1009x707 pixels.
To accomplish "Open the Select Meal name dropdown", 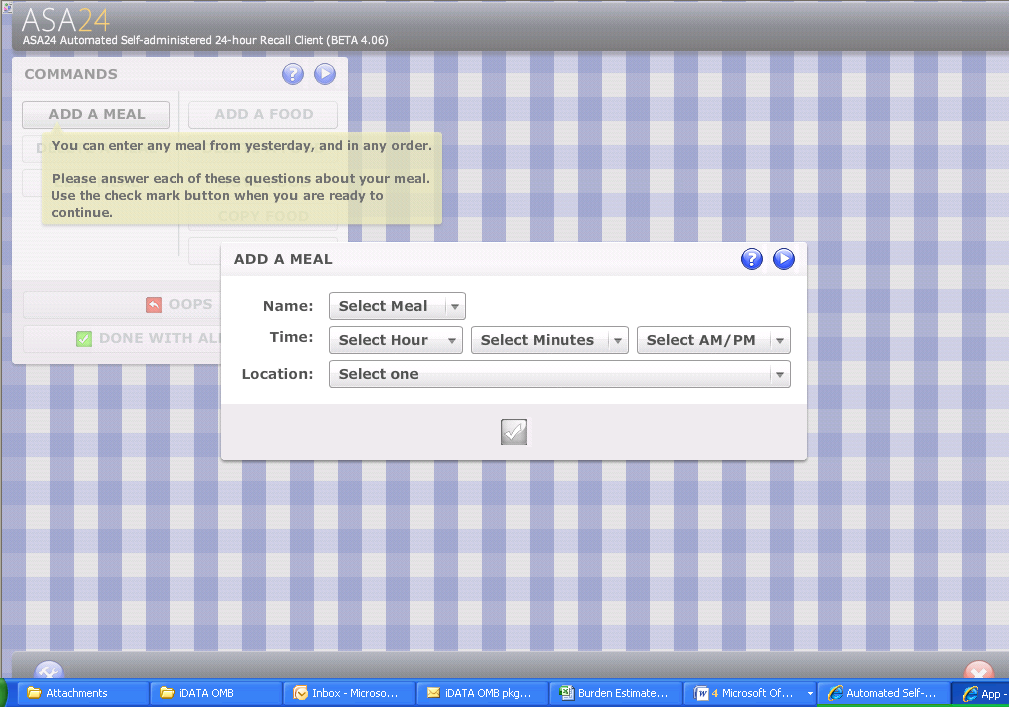I will tap(397, 306).
